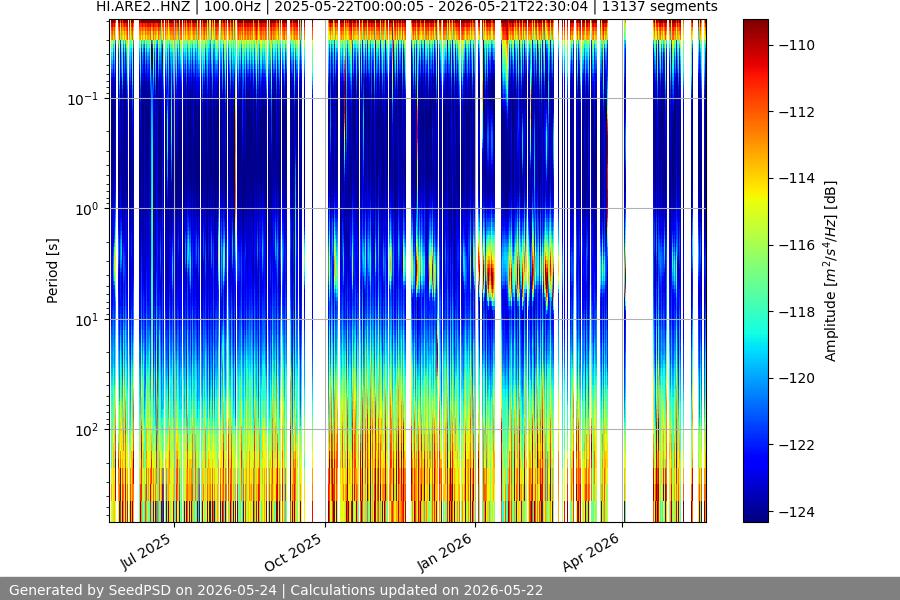Click the -122 colorbar tick value

coord(797,446)
